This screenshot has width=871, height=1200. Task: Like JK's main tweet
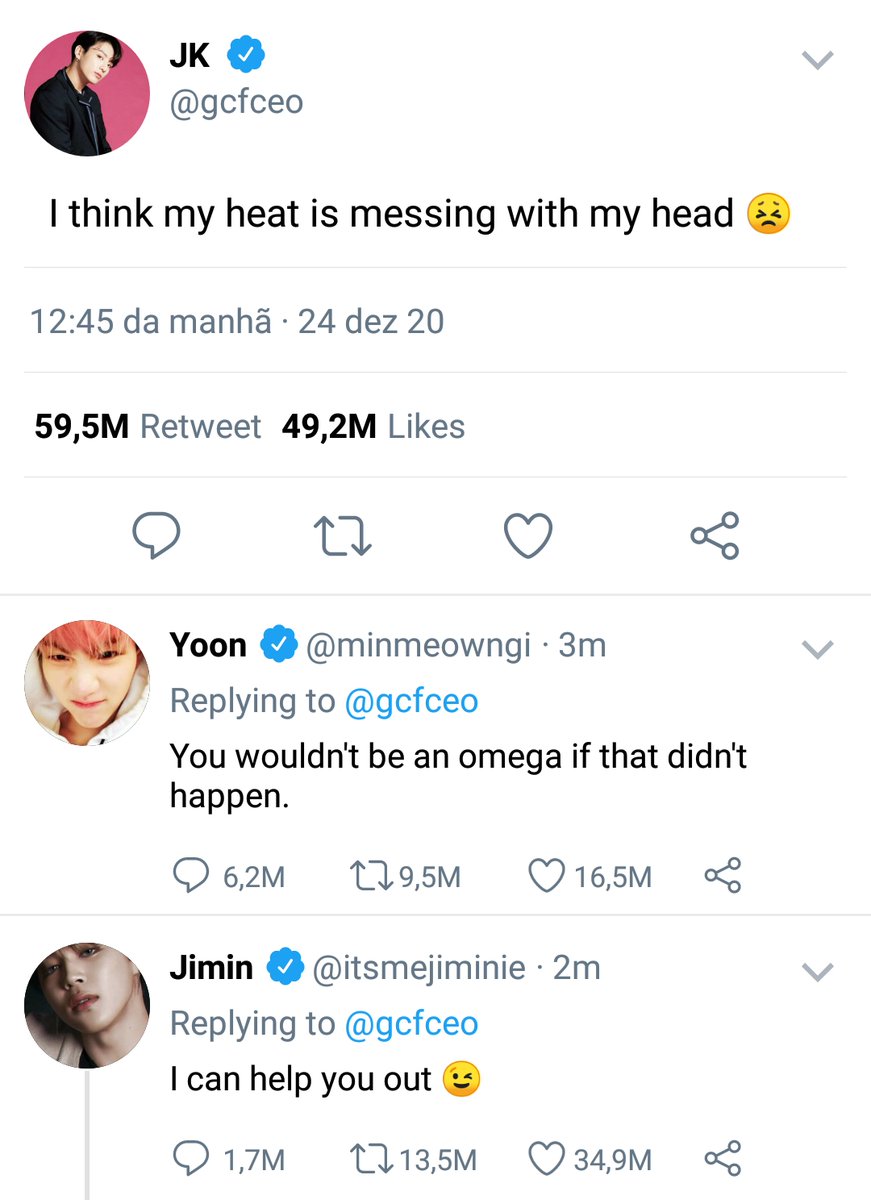[x=528, y=536]
